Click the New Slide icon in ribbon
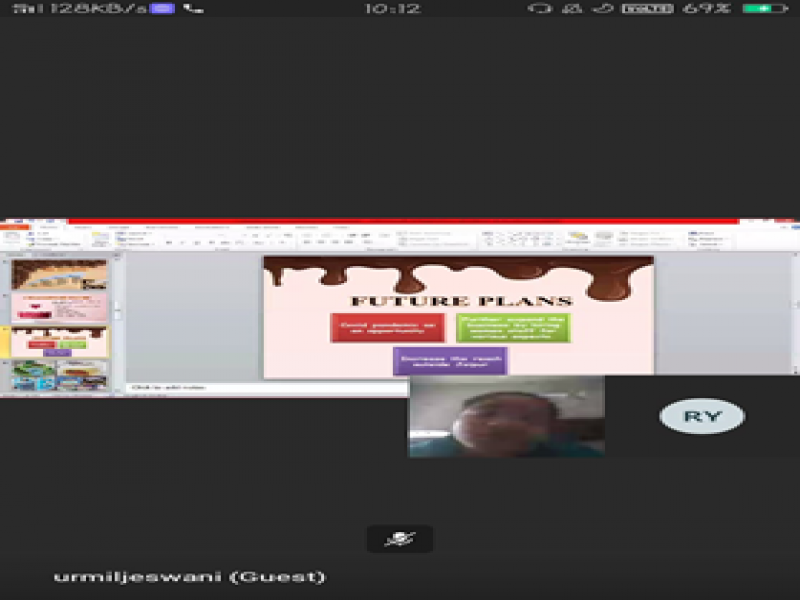 [100, 240]
